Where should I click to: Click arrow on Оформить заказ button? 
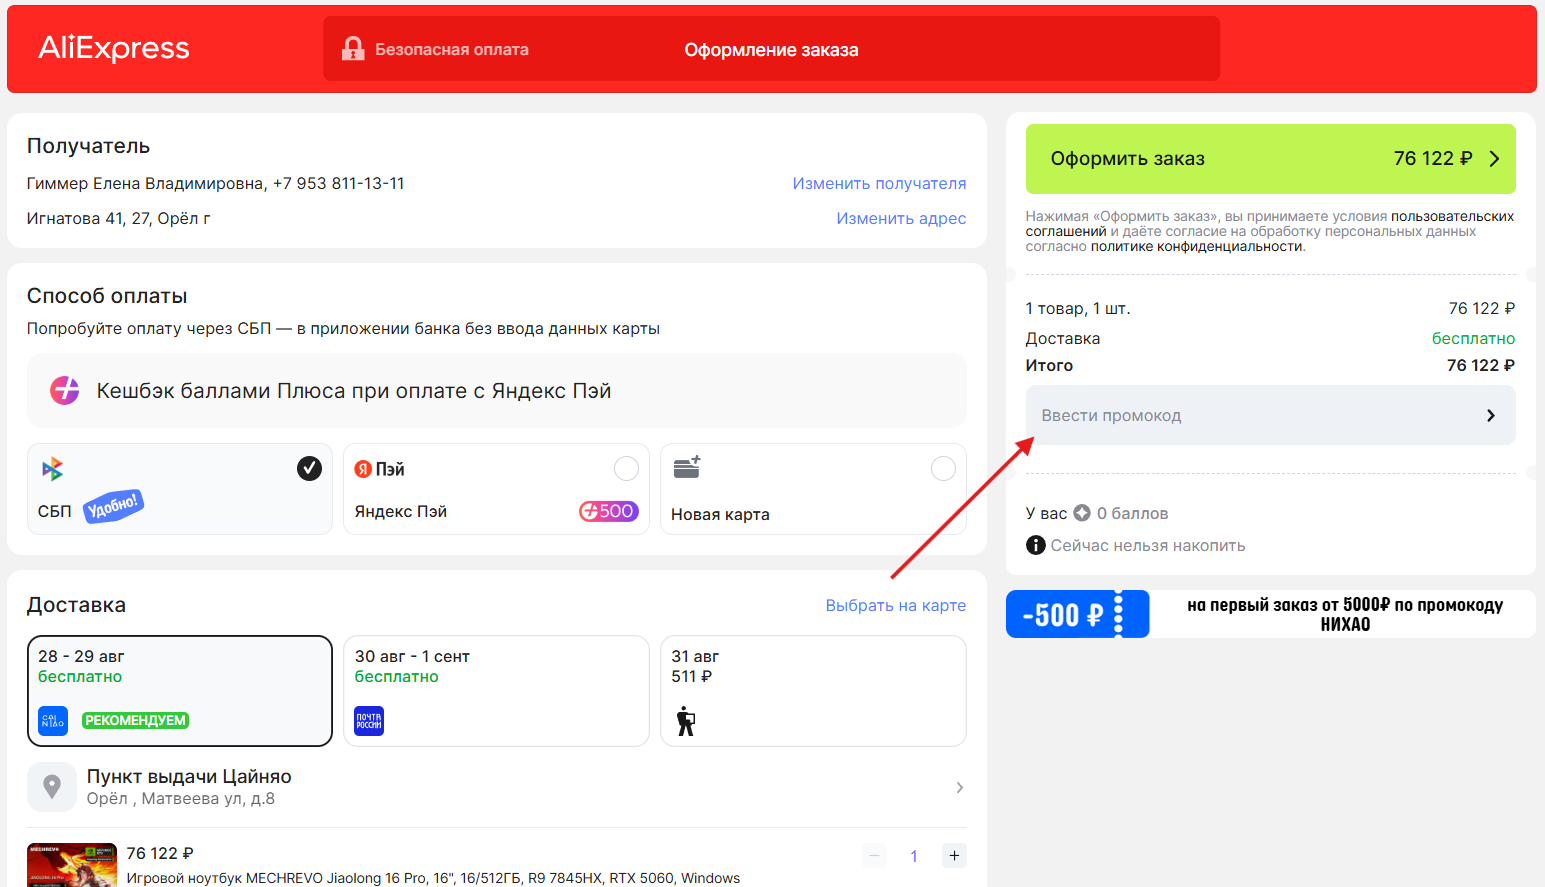[x=1494, y=159]
